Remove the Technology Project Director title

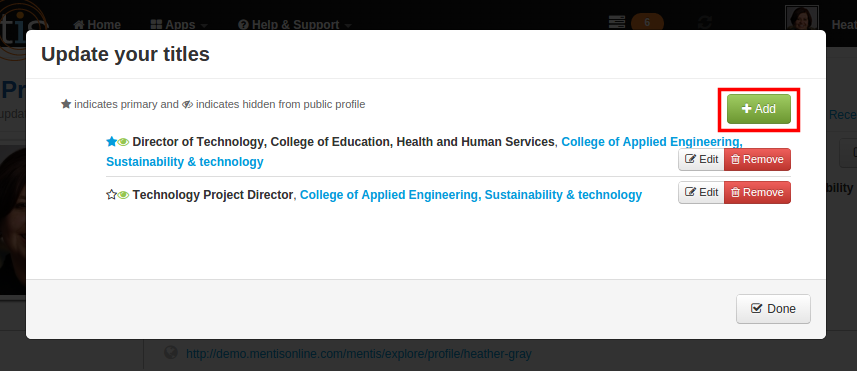tap(758, 192)
